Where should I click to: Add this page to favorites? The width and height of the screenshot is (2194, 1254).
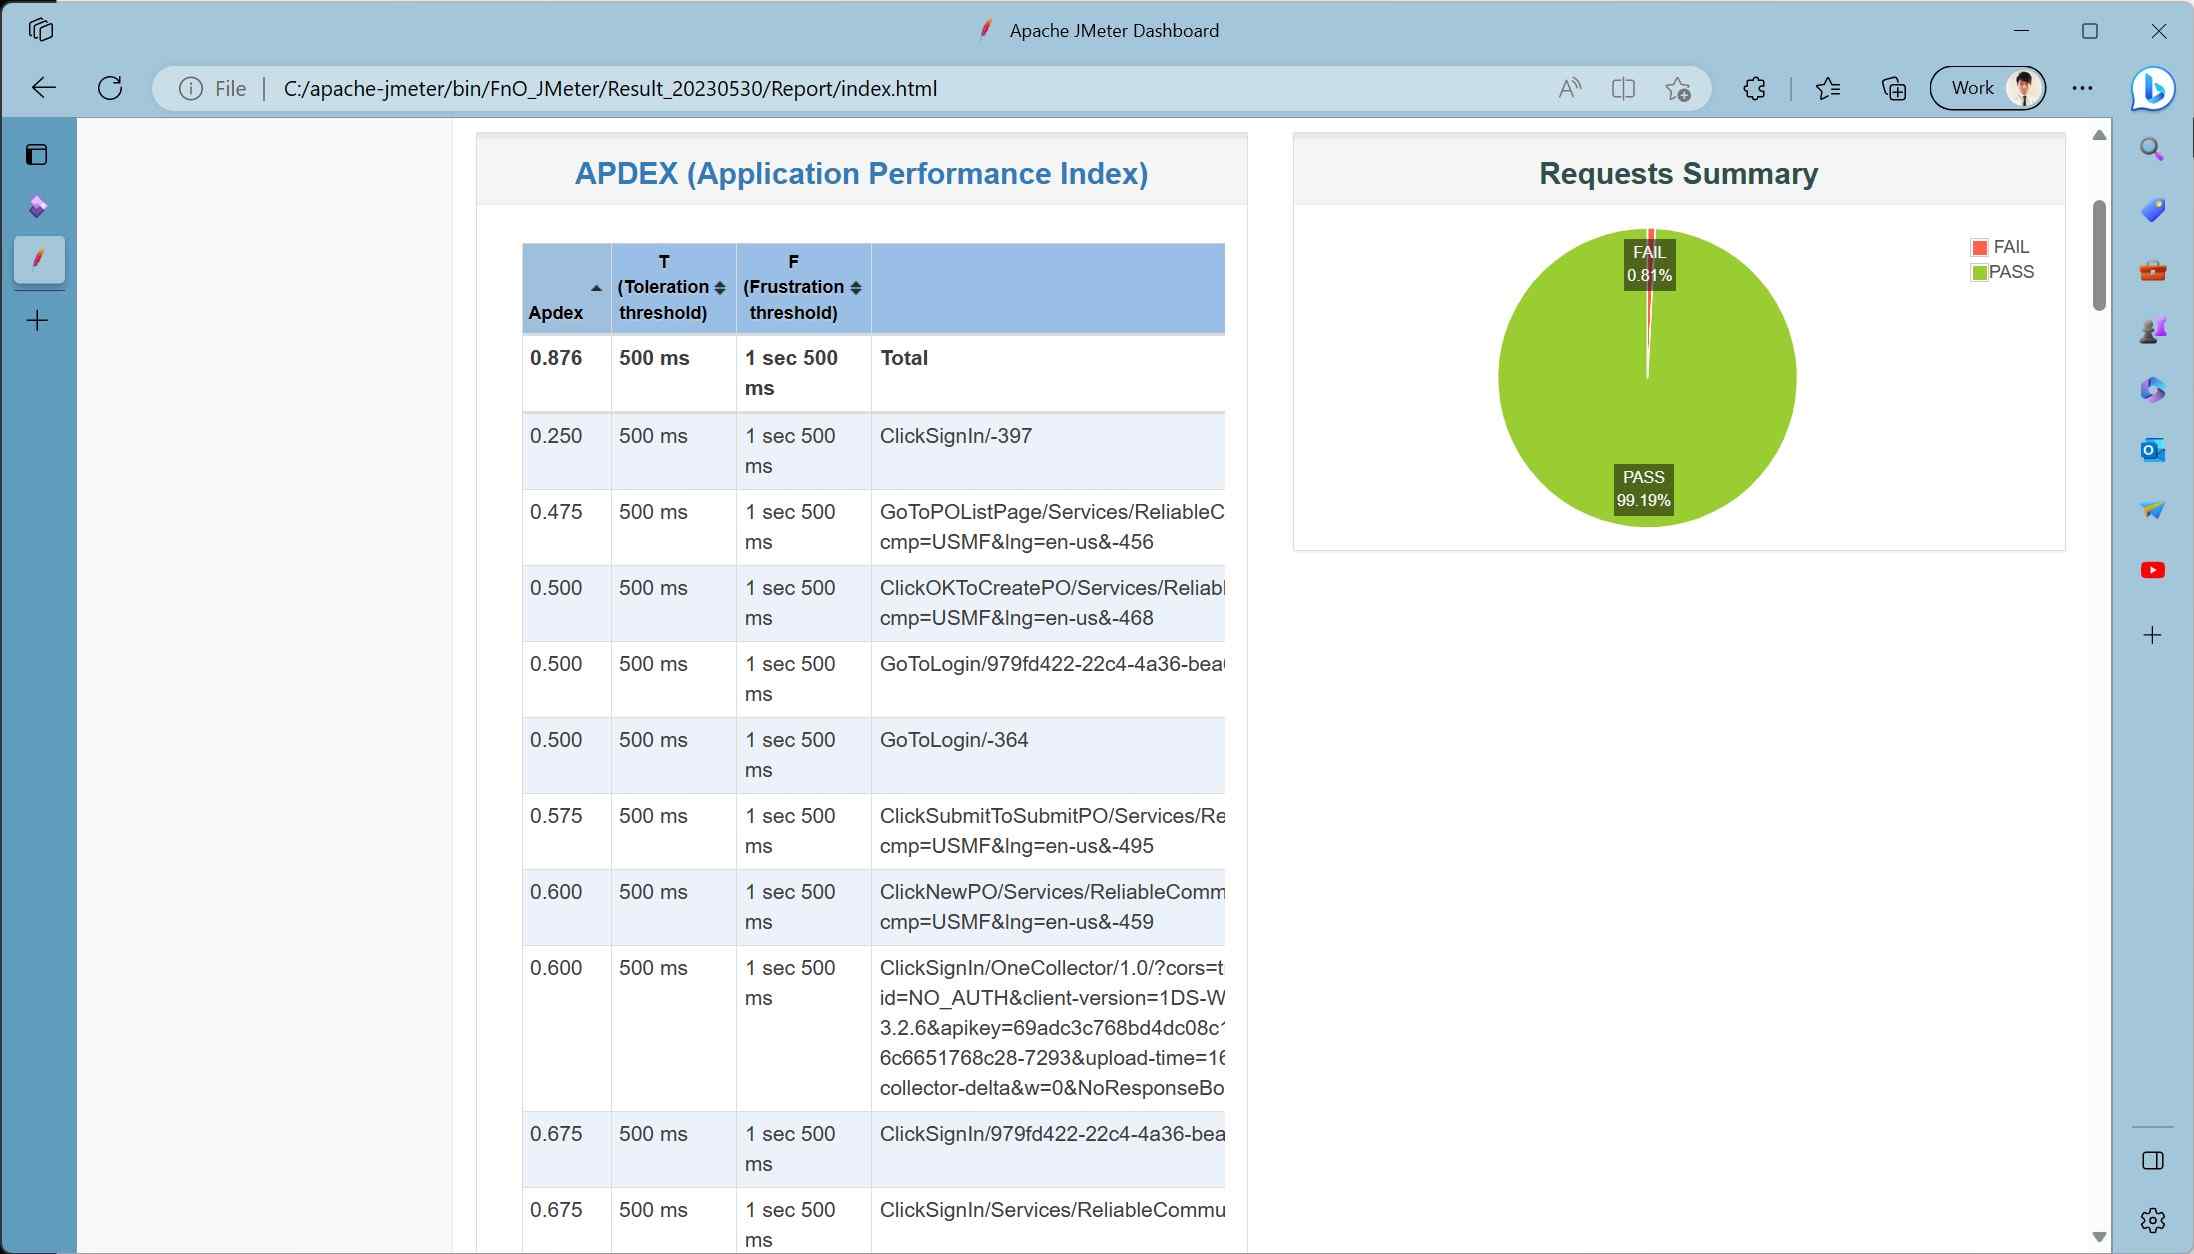click(x=1678, y=89)
